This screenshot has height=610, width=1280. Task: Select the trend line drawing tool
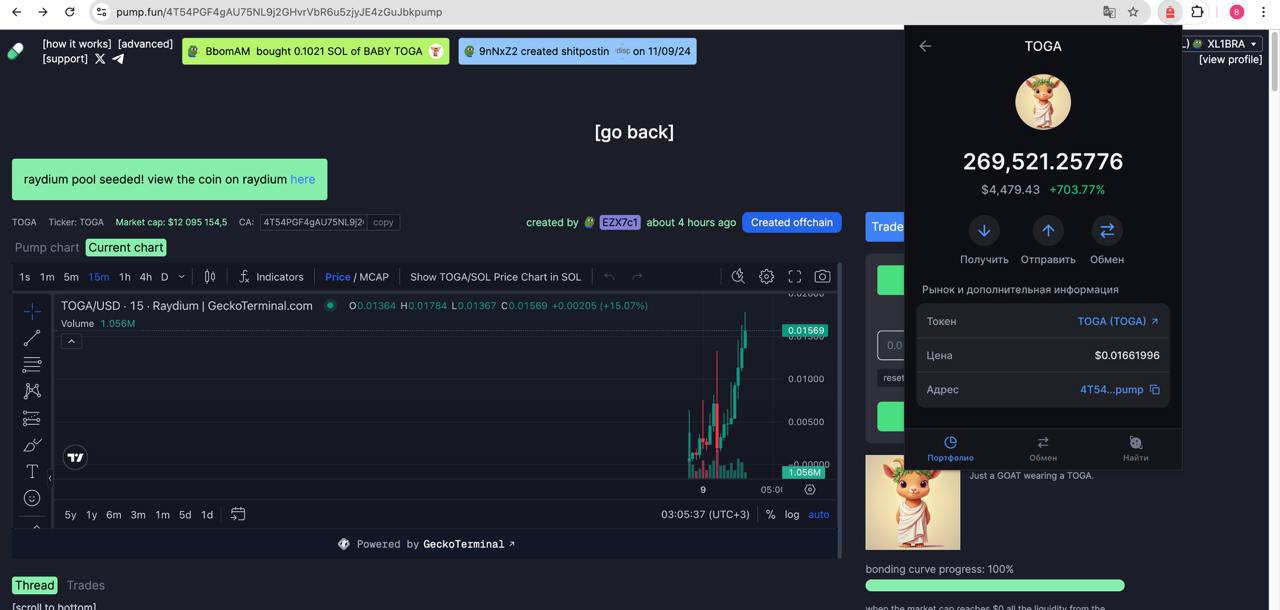click(32, 338)
